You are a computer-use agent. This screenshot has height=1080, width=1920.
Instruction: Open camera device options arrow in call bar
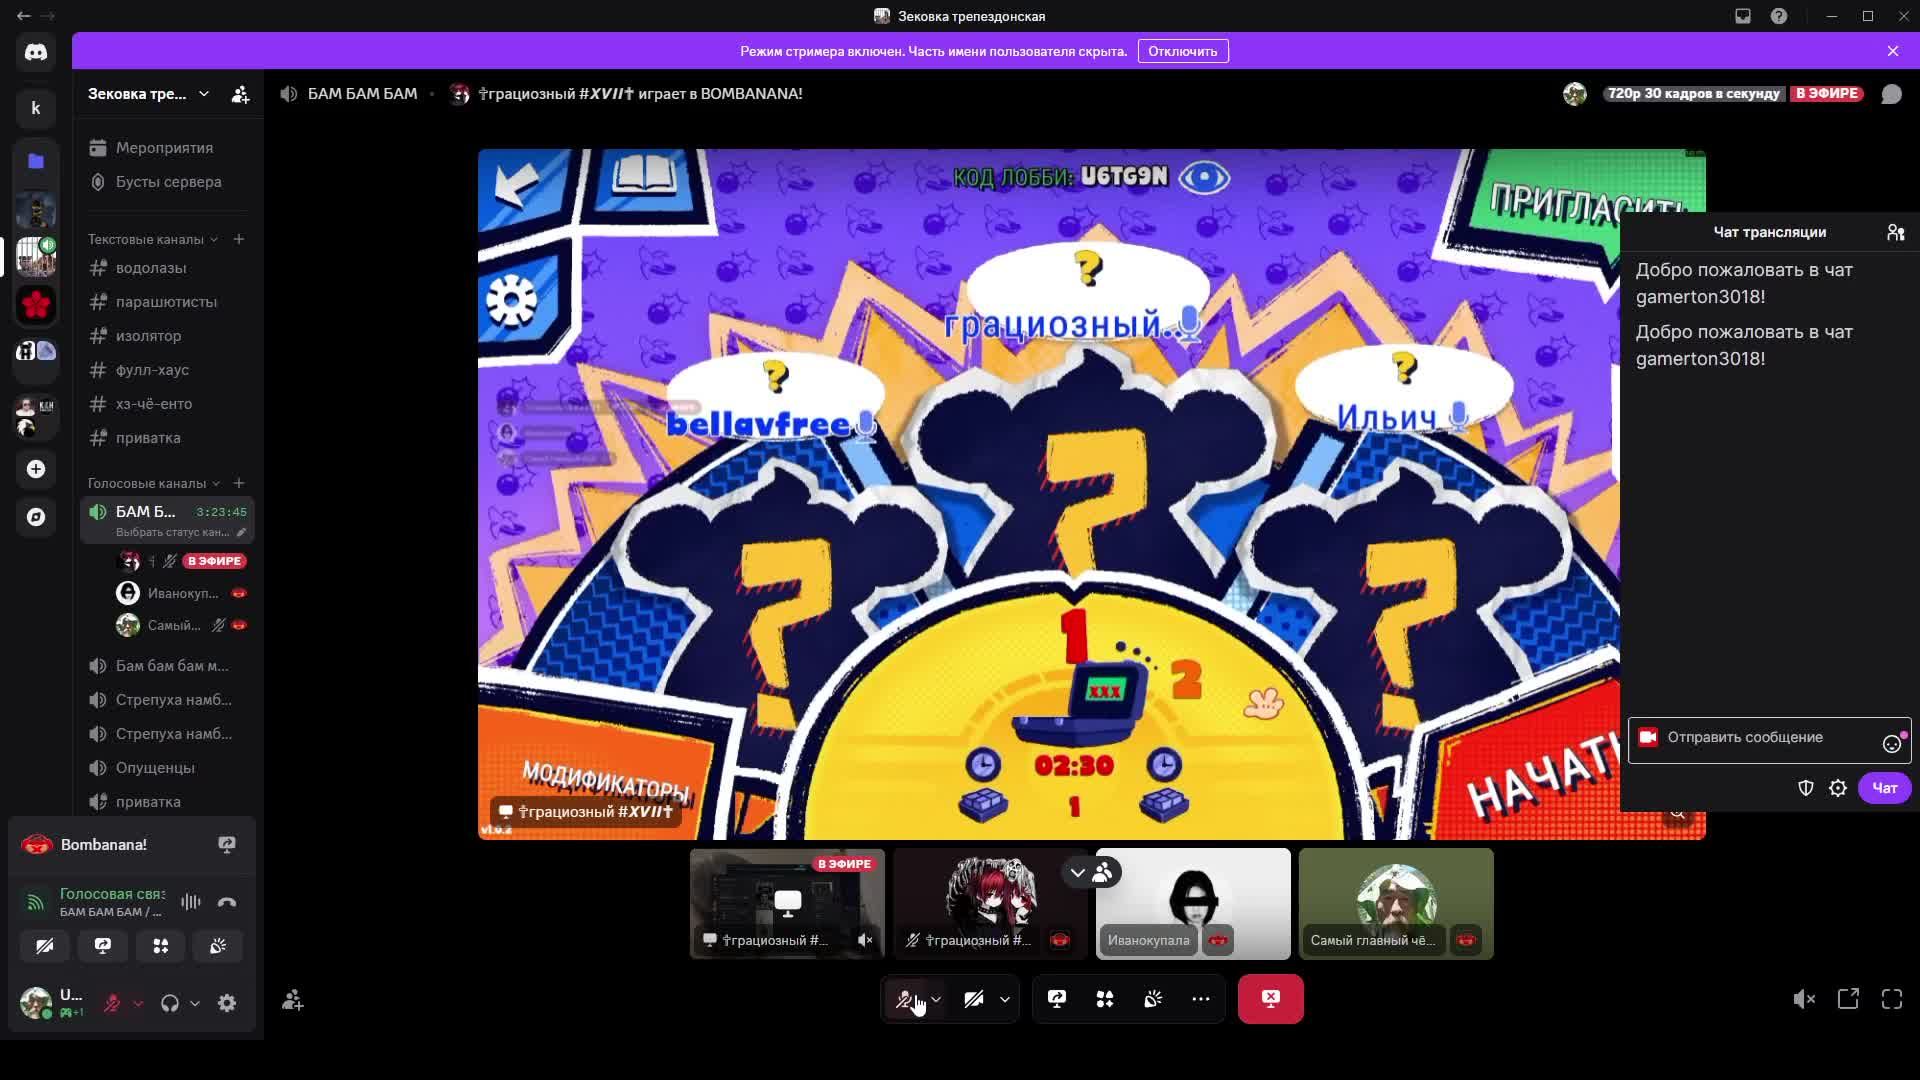tap(1005, 999)
